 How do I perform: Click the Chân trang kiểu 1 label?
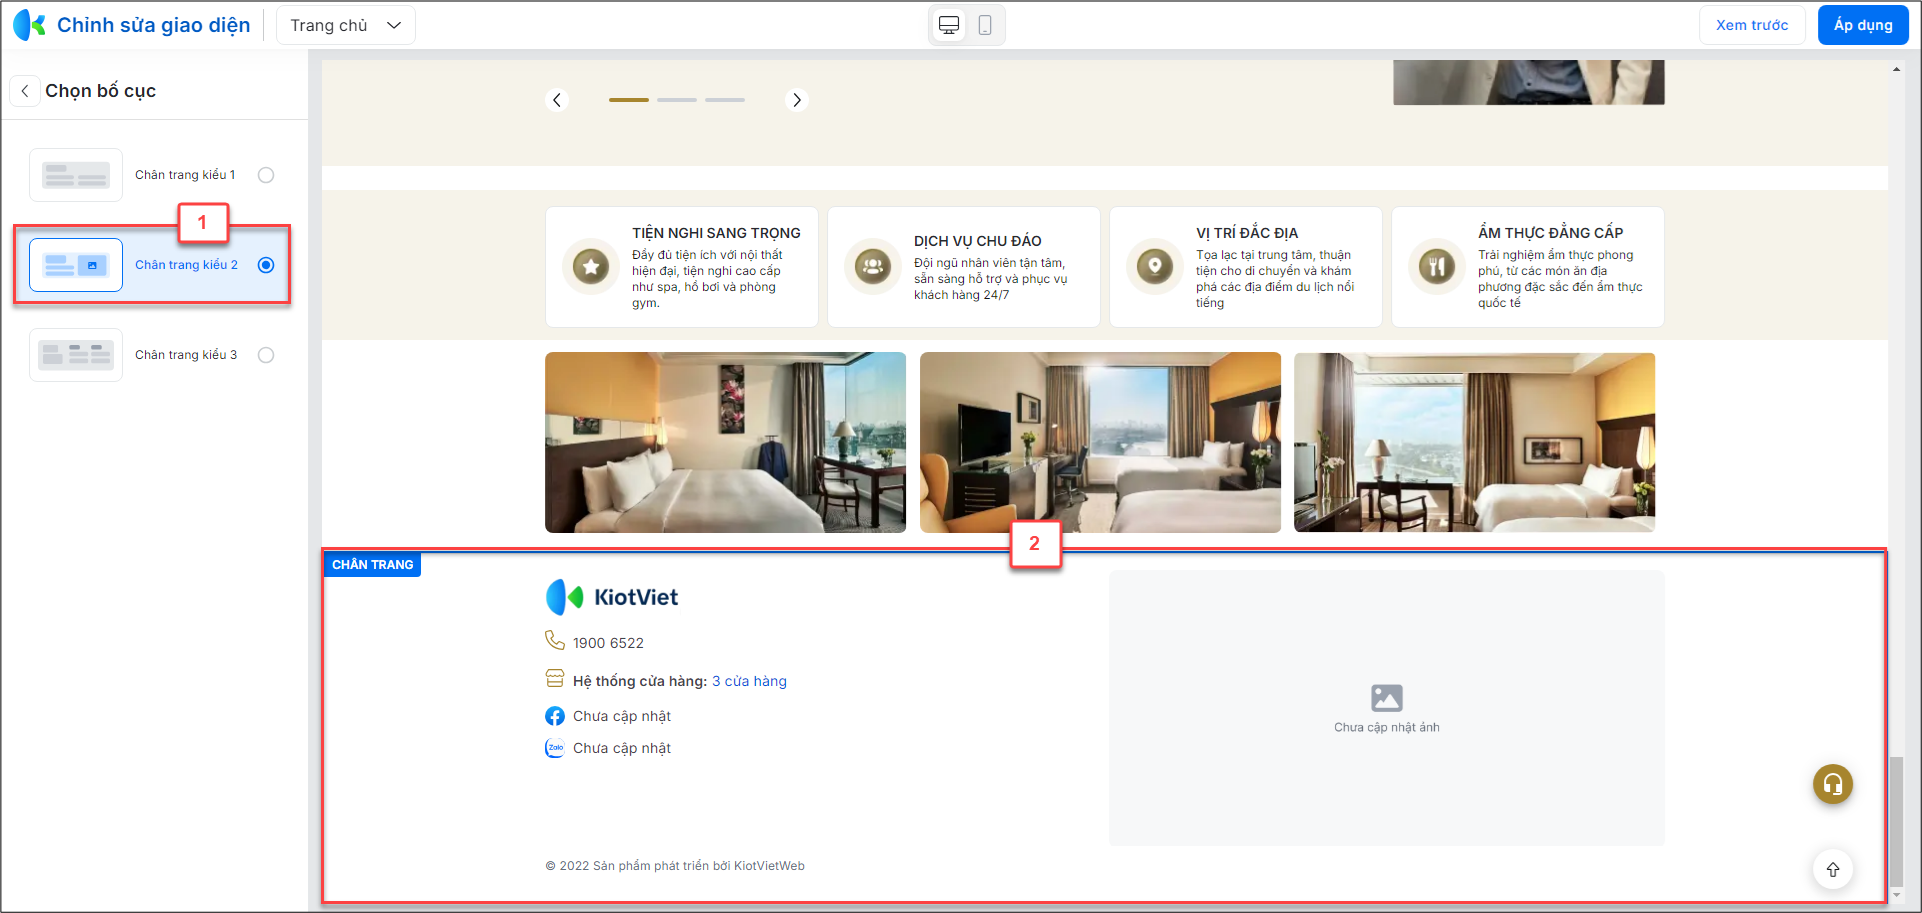coord(185,175)
